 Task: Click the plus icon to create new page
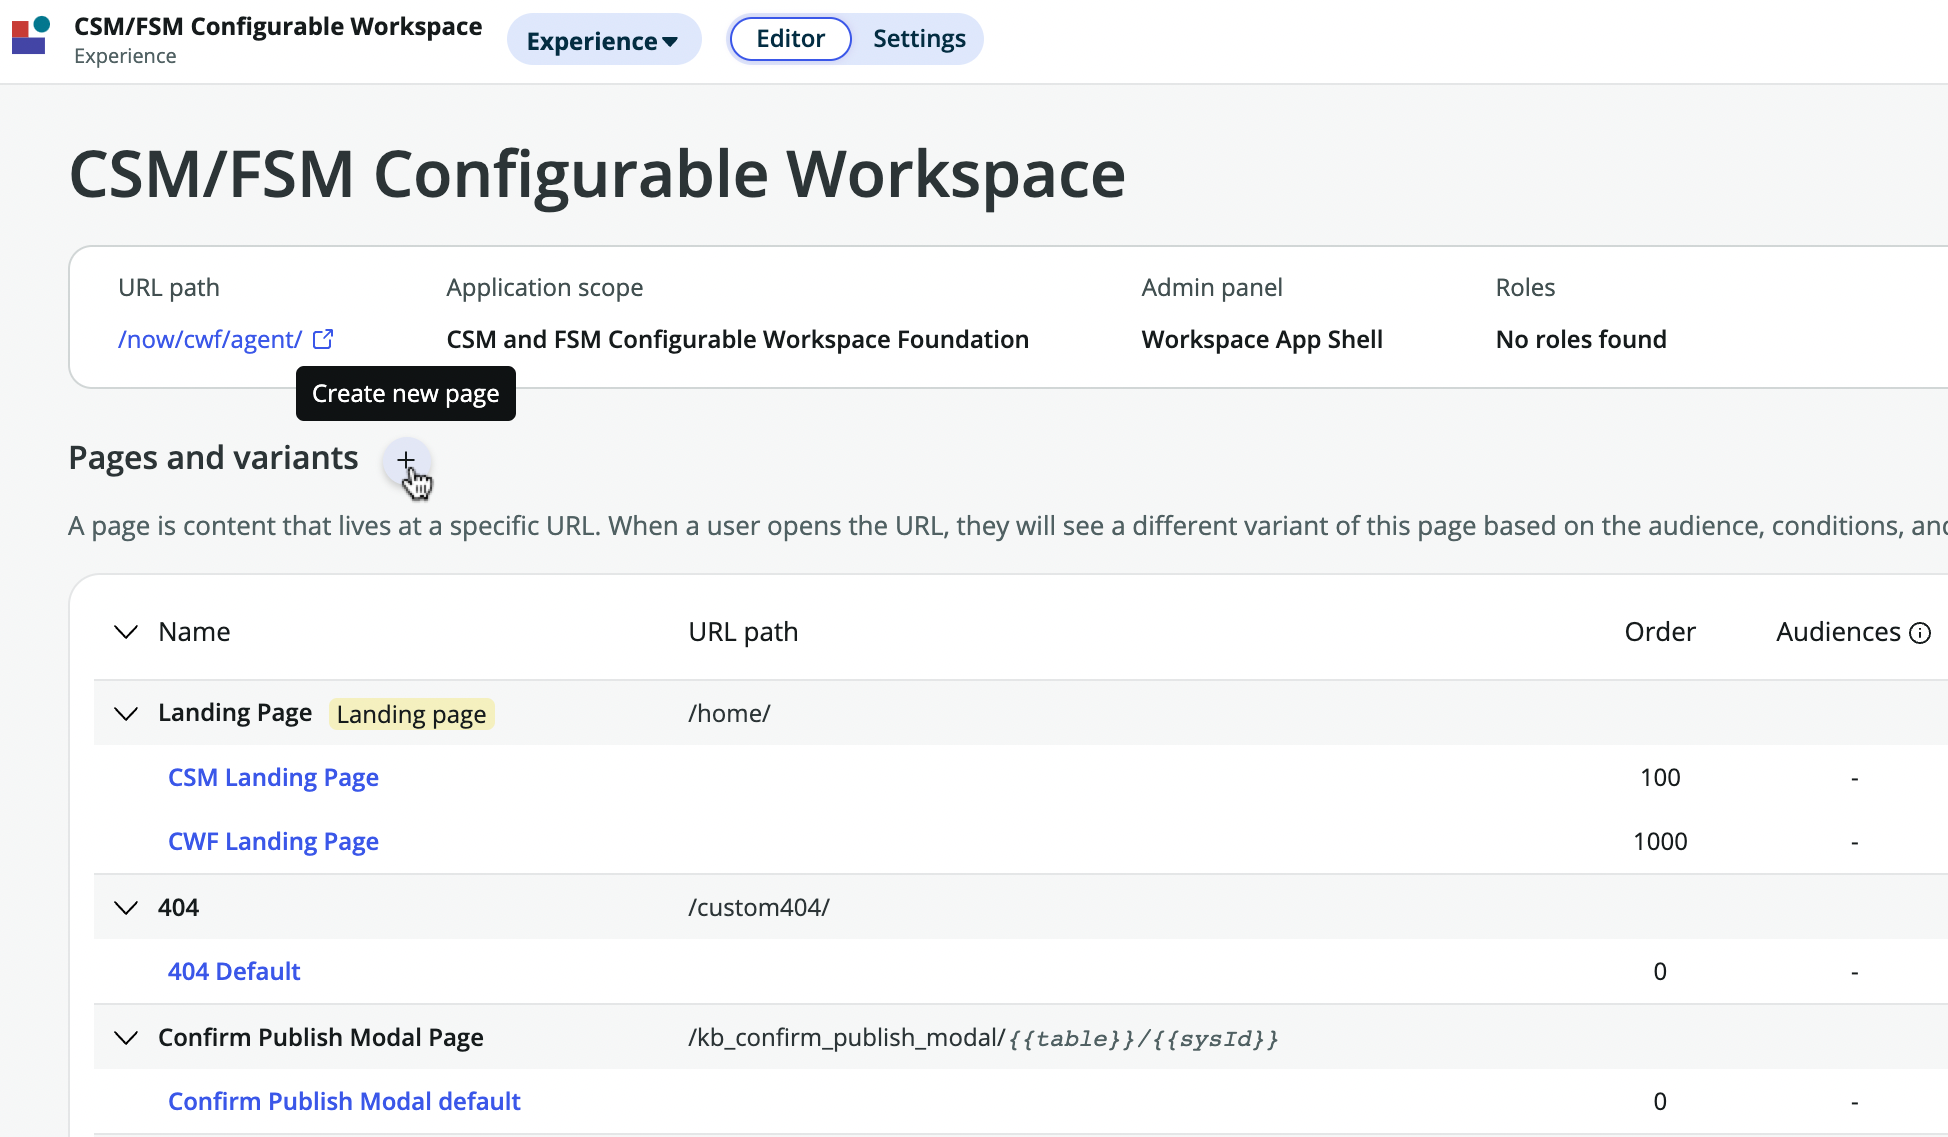click(x=406, y=460)
